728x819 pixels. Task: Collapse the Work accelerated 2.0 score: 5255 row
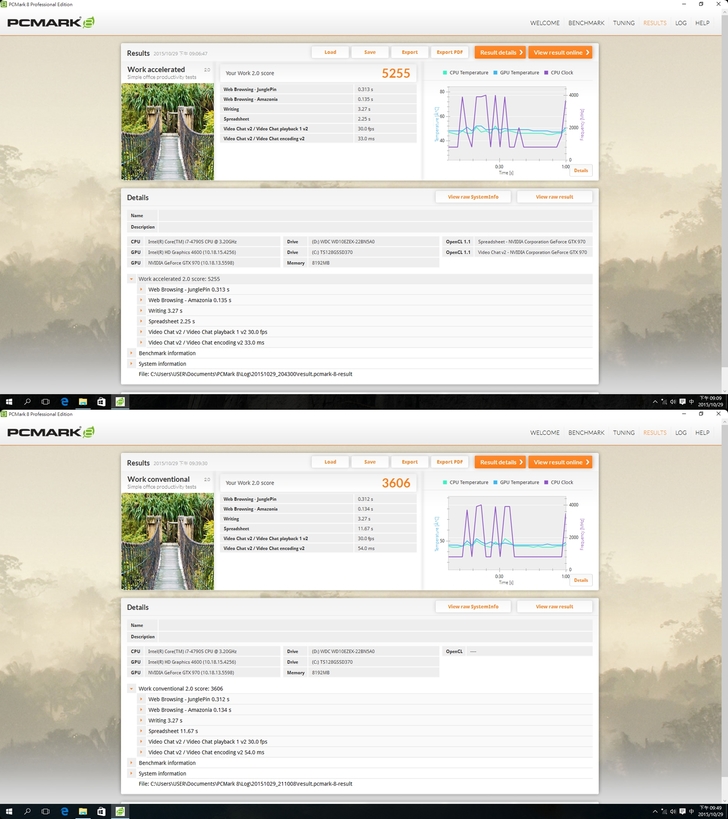131,278
